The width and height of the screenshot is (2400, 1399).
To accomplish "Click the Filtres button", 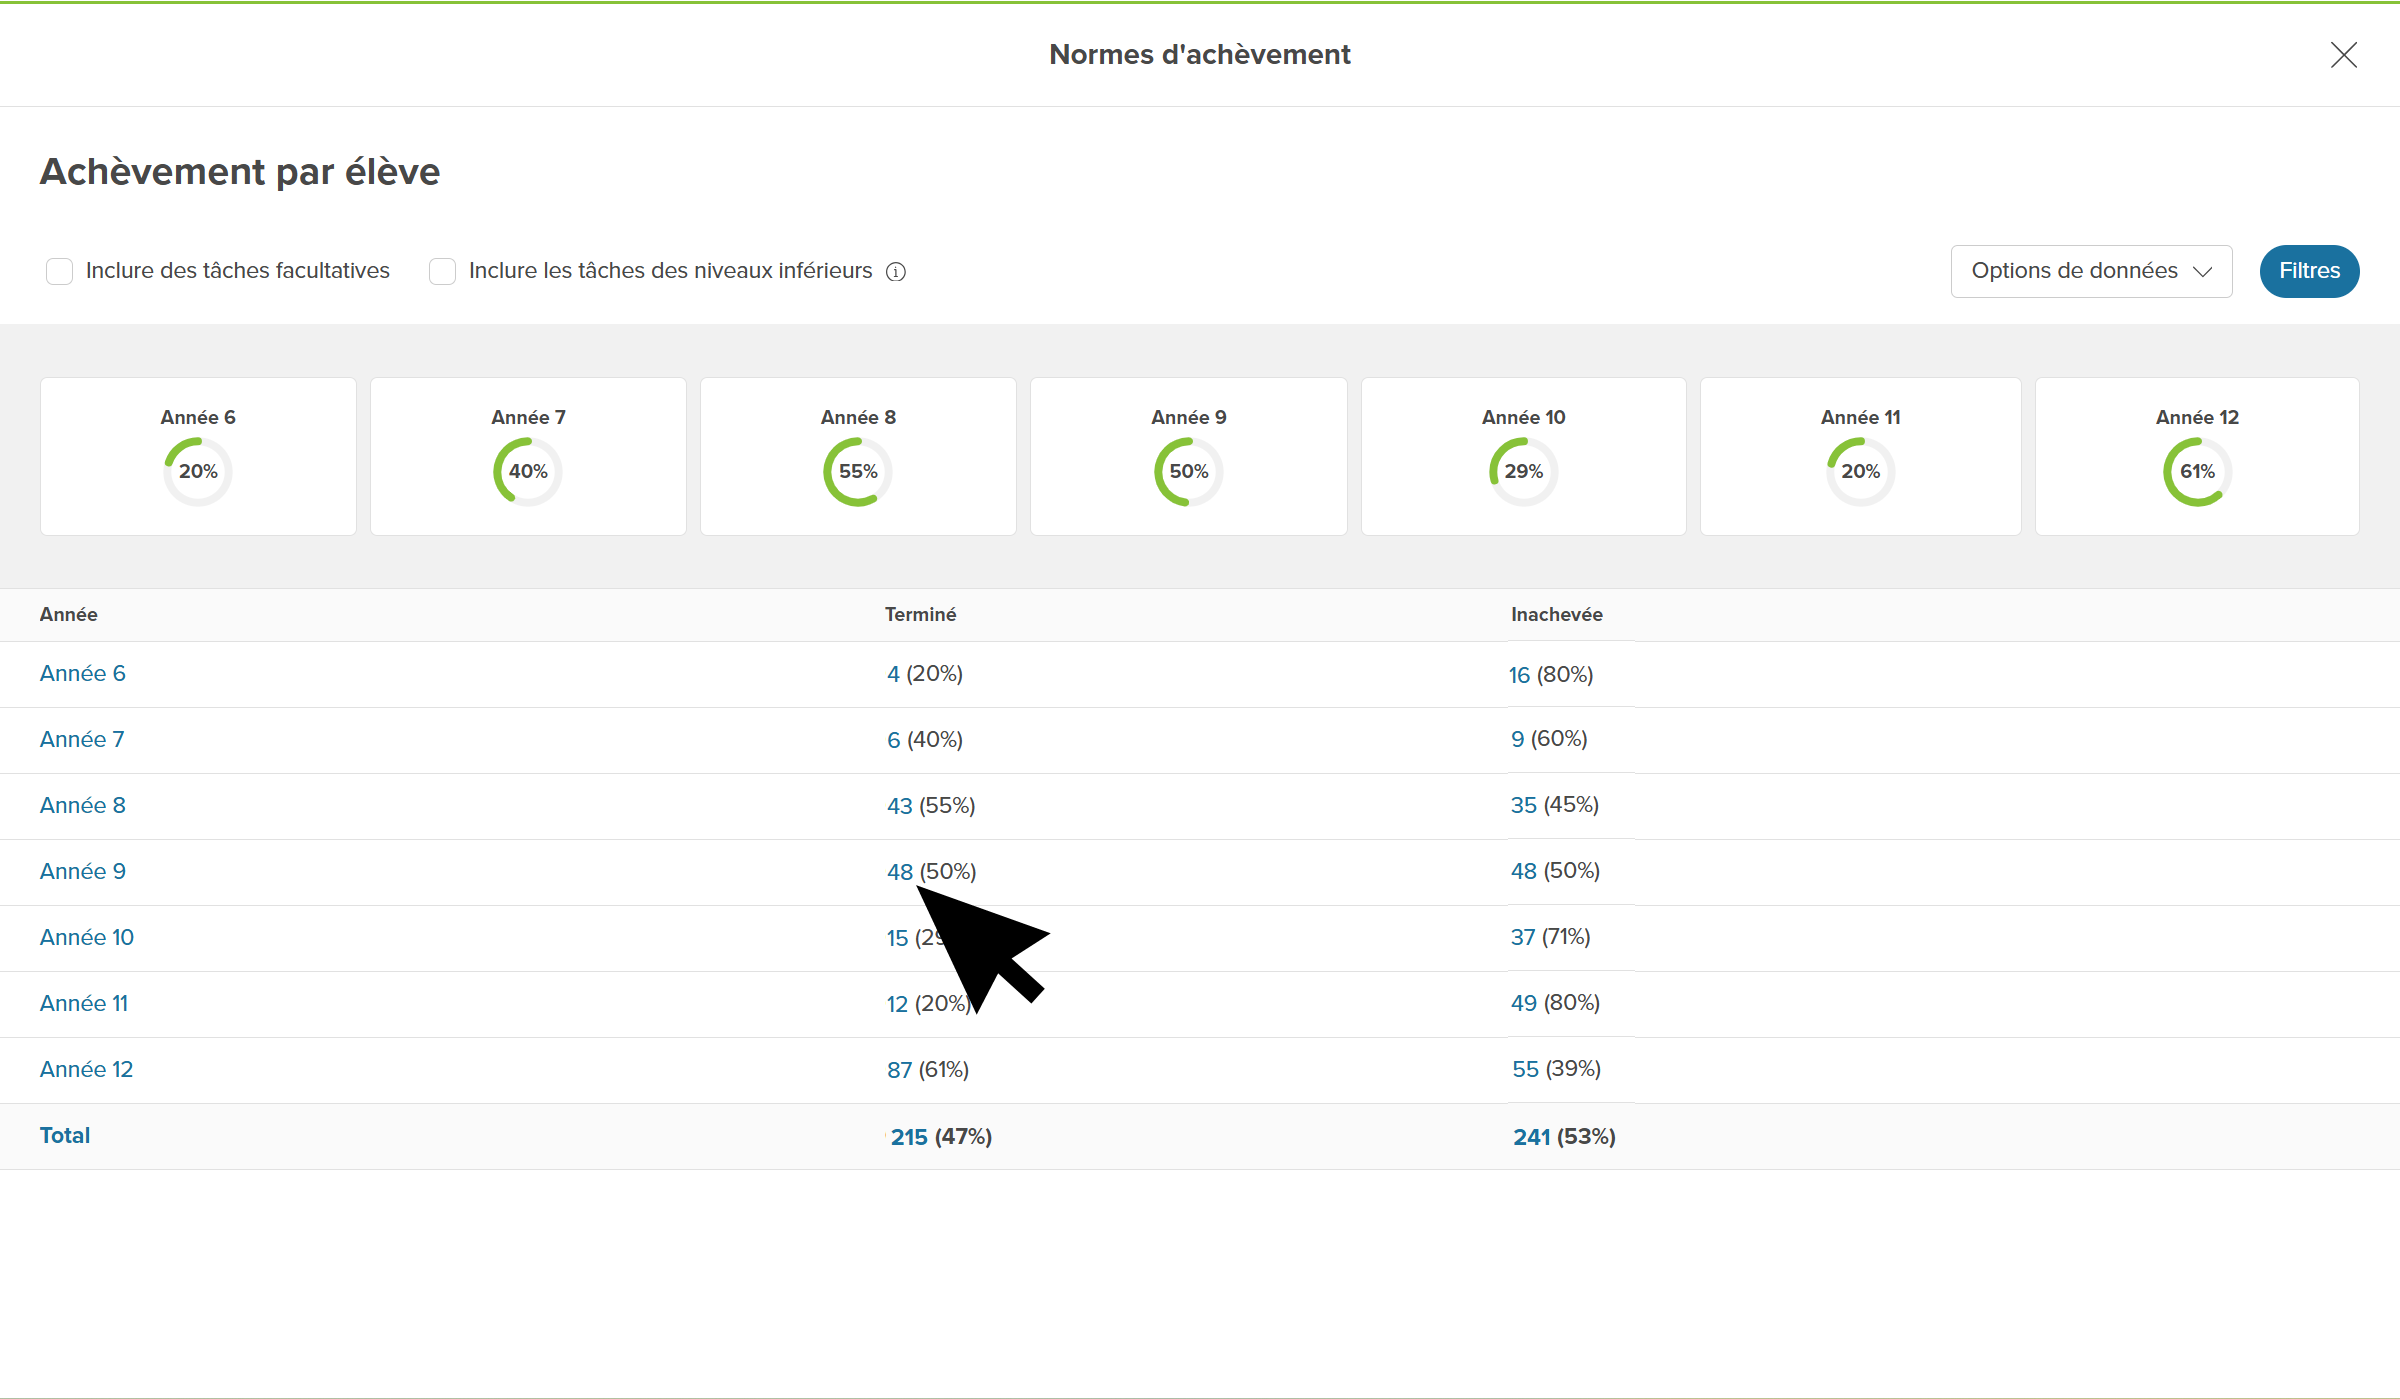I will click(x=2309, y=271).
